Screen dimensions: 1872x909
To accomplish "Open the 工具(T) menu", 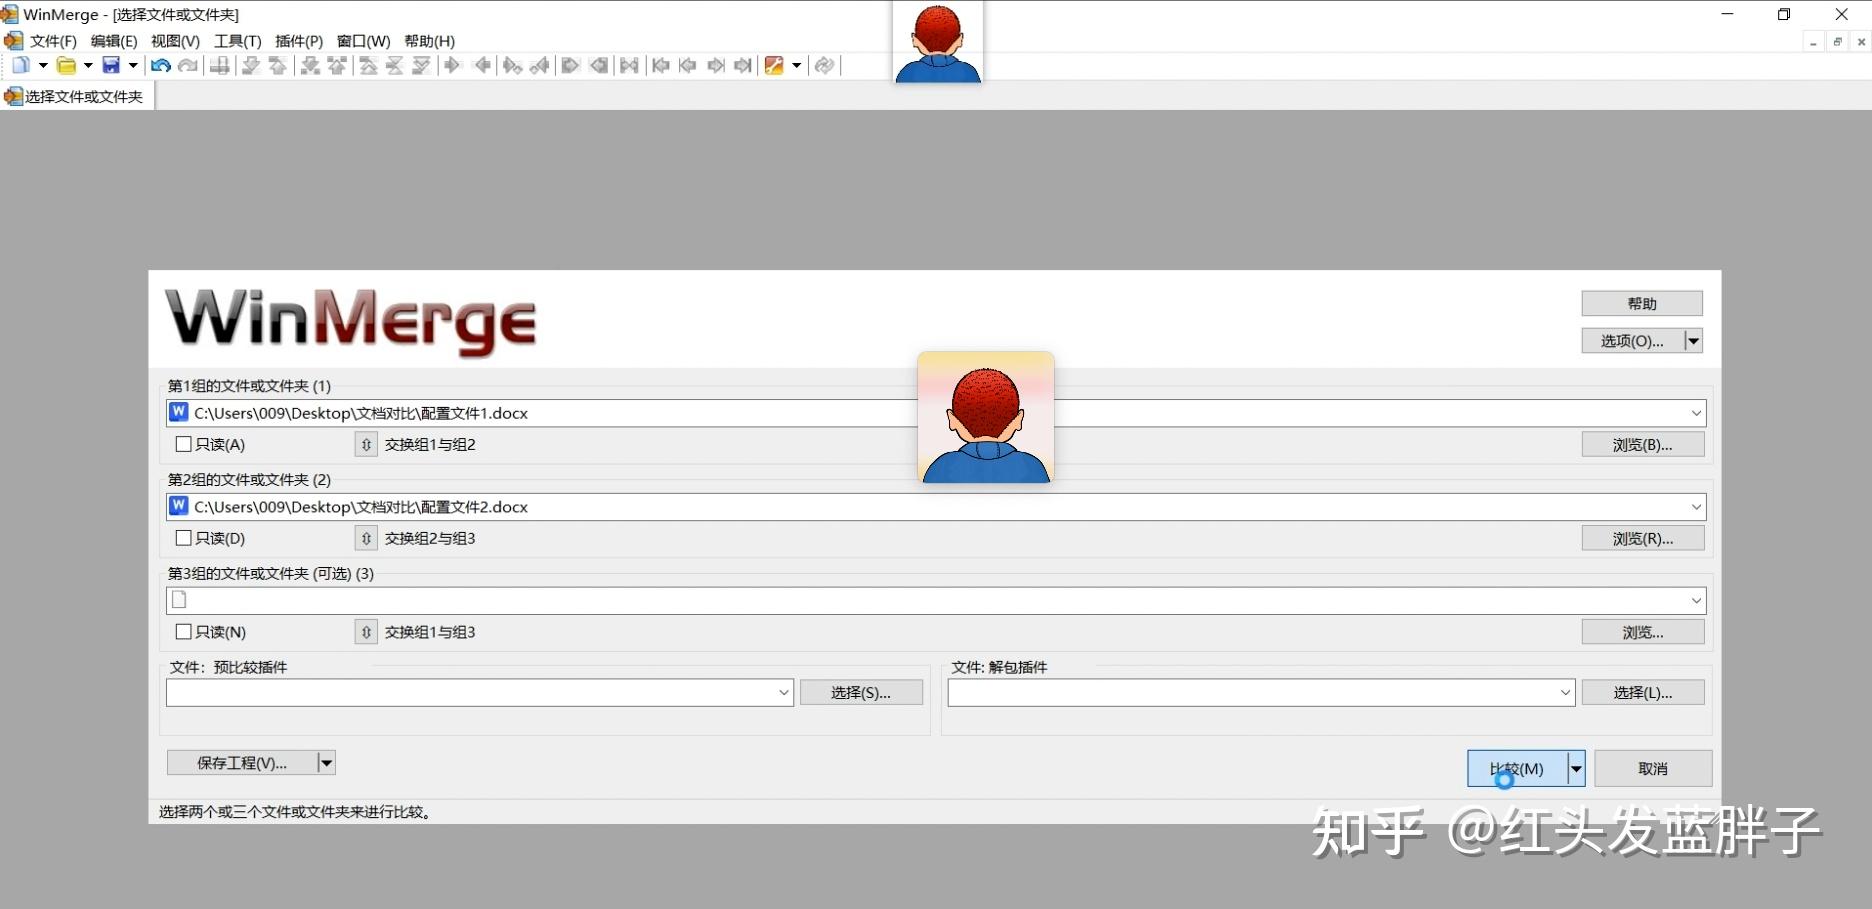I will 237,41.
